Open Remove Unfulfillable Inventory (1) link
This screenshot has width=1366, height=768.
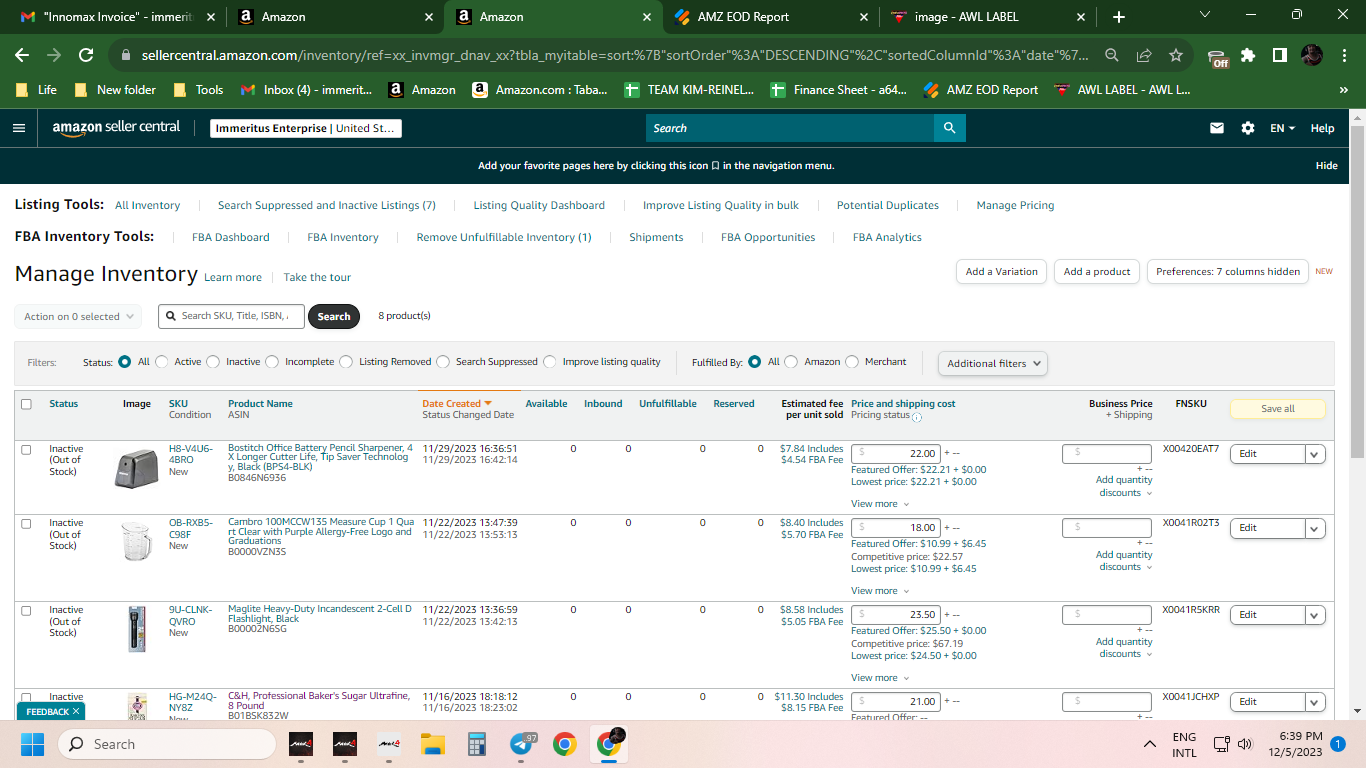504,237
